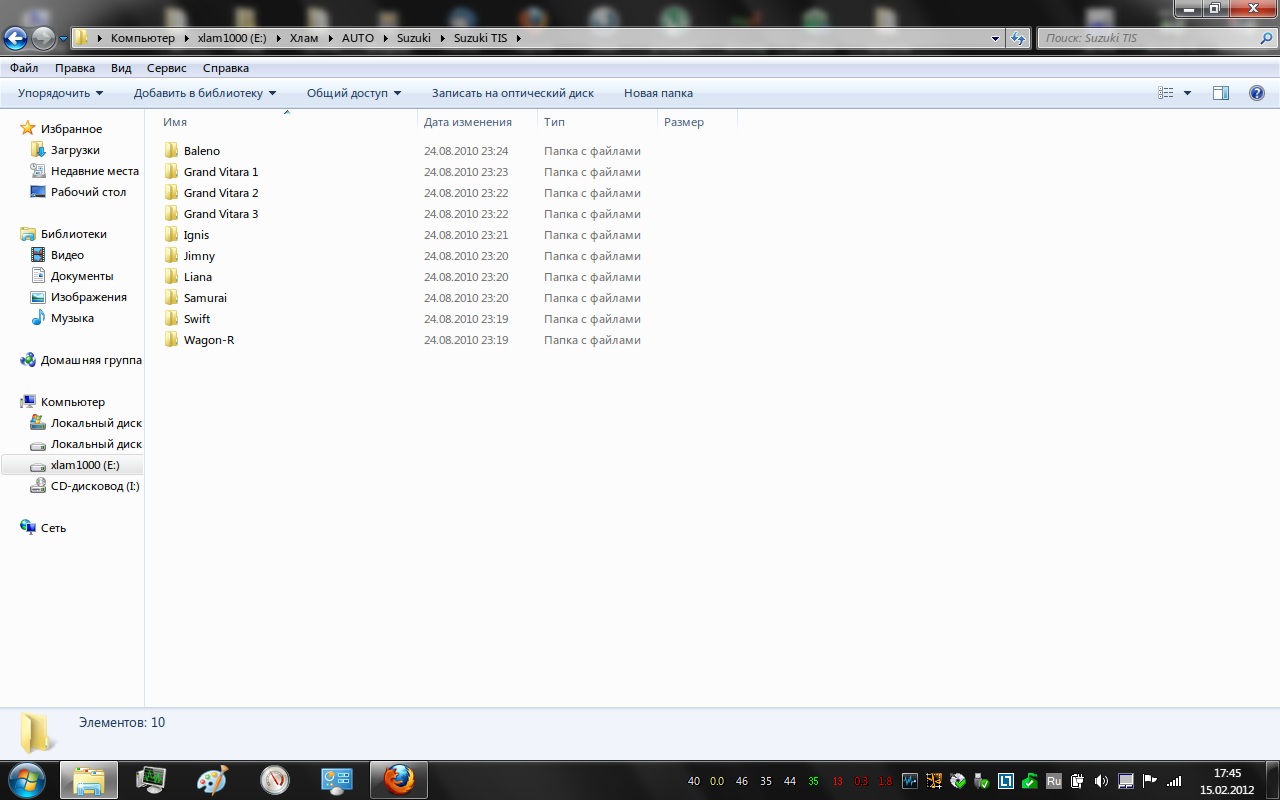The height and width of the screenshot is (800, 1280).
Task: Expand the change view dropdown arrow
Action: (1187, 93)
